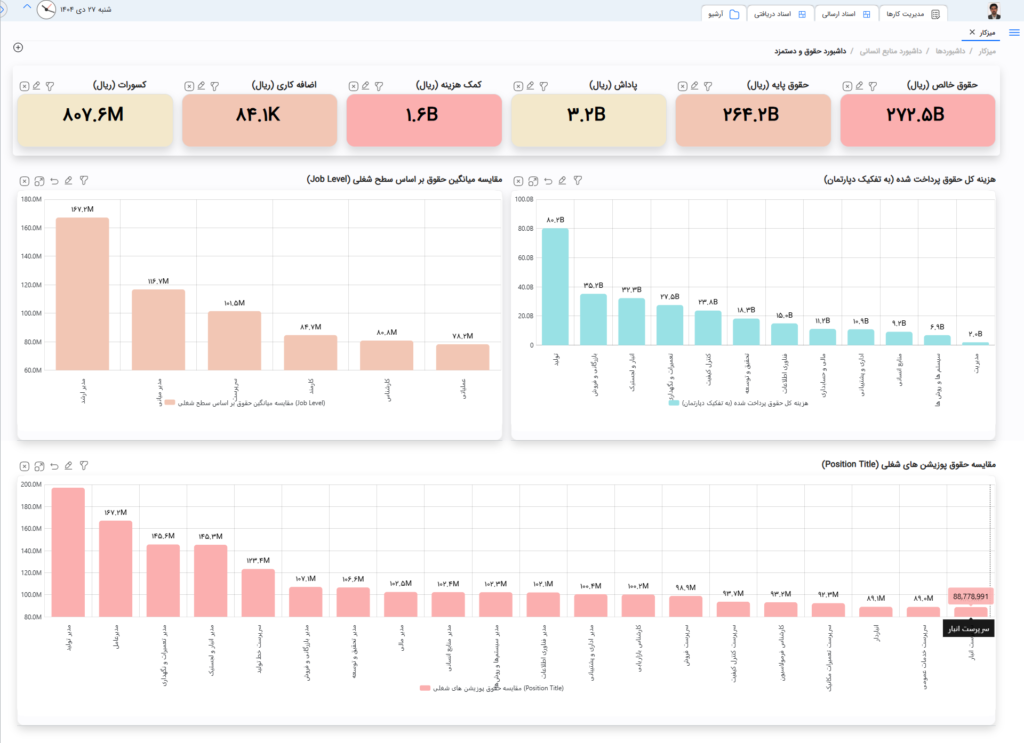Add new widget with plus icon
1024x743 pixels.
18,47
